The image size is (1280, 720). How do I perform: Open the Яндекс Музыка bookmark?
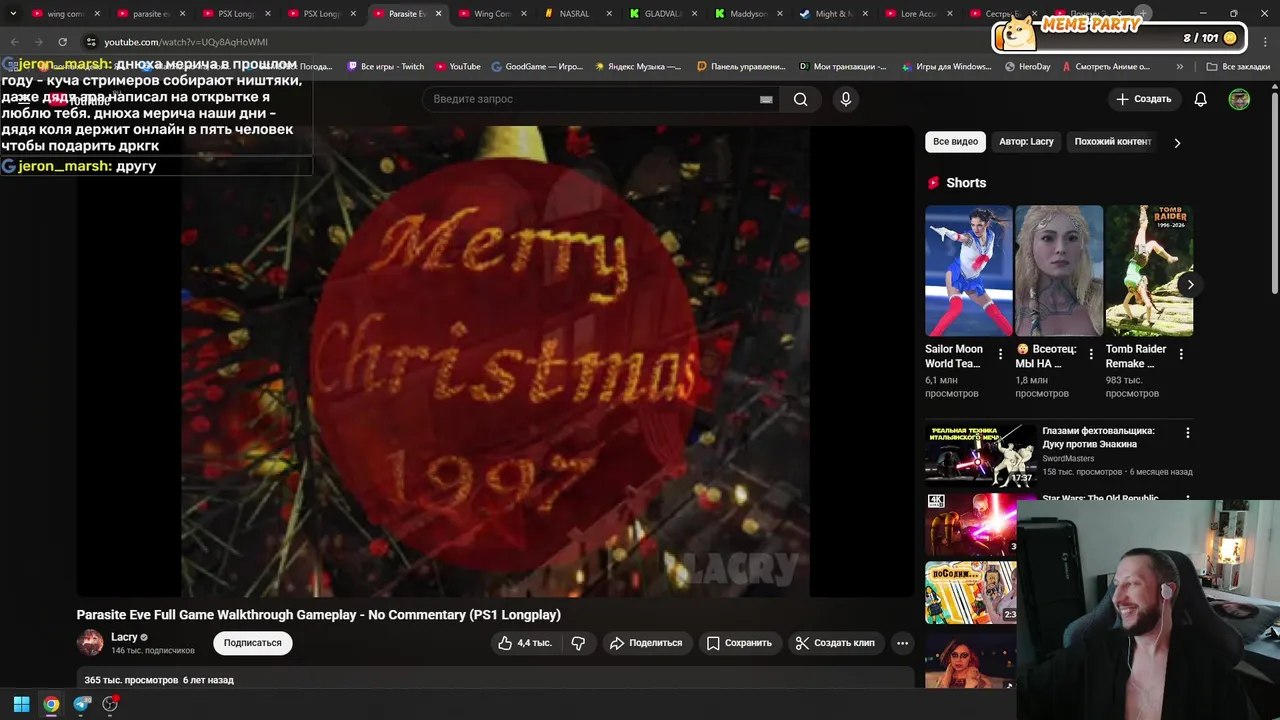pos(638,67)
